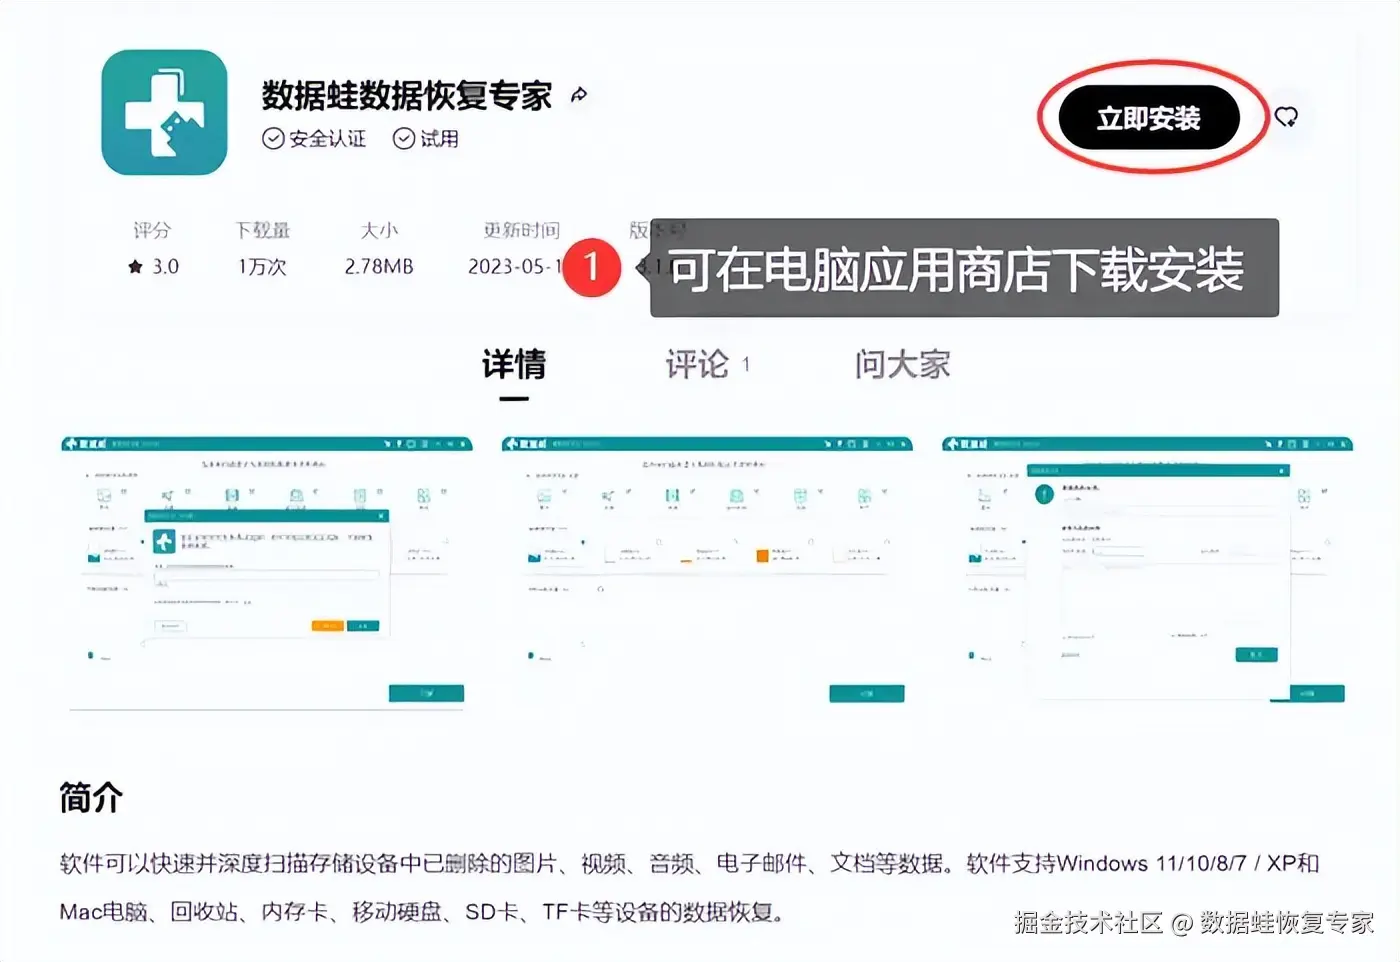Click the 2023-05 update date value
1400x962 pixels.
515,267
